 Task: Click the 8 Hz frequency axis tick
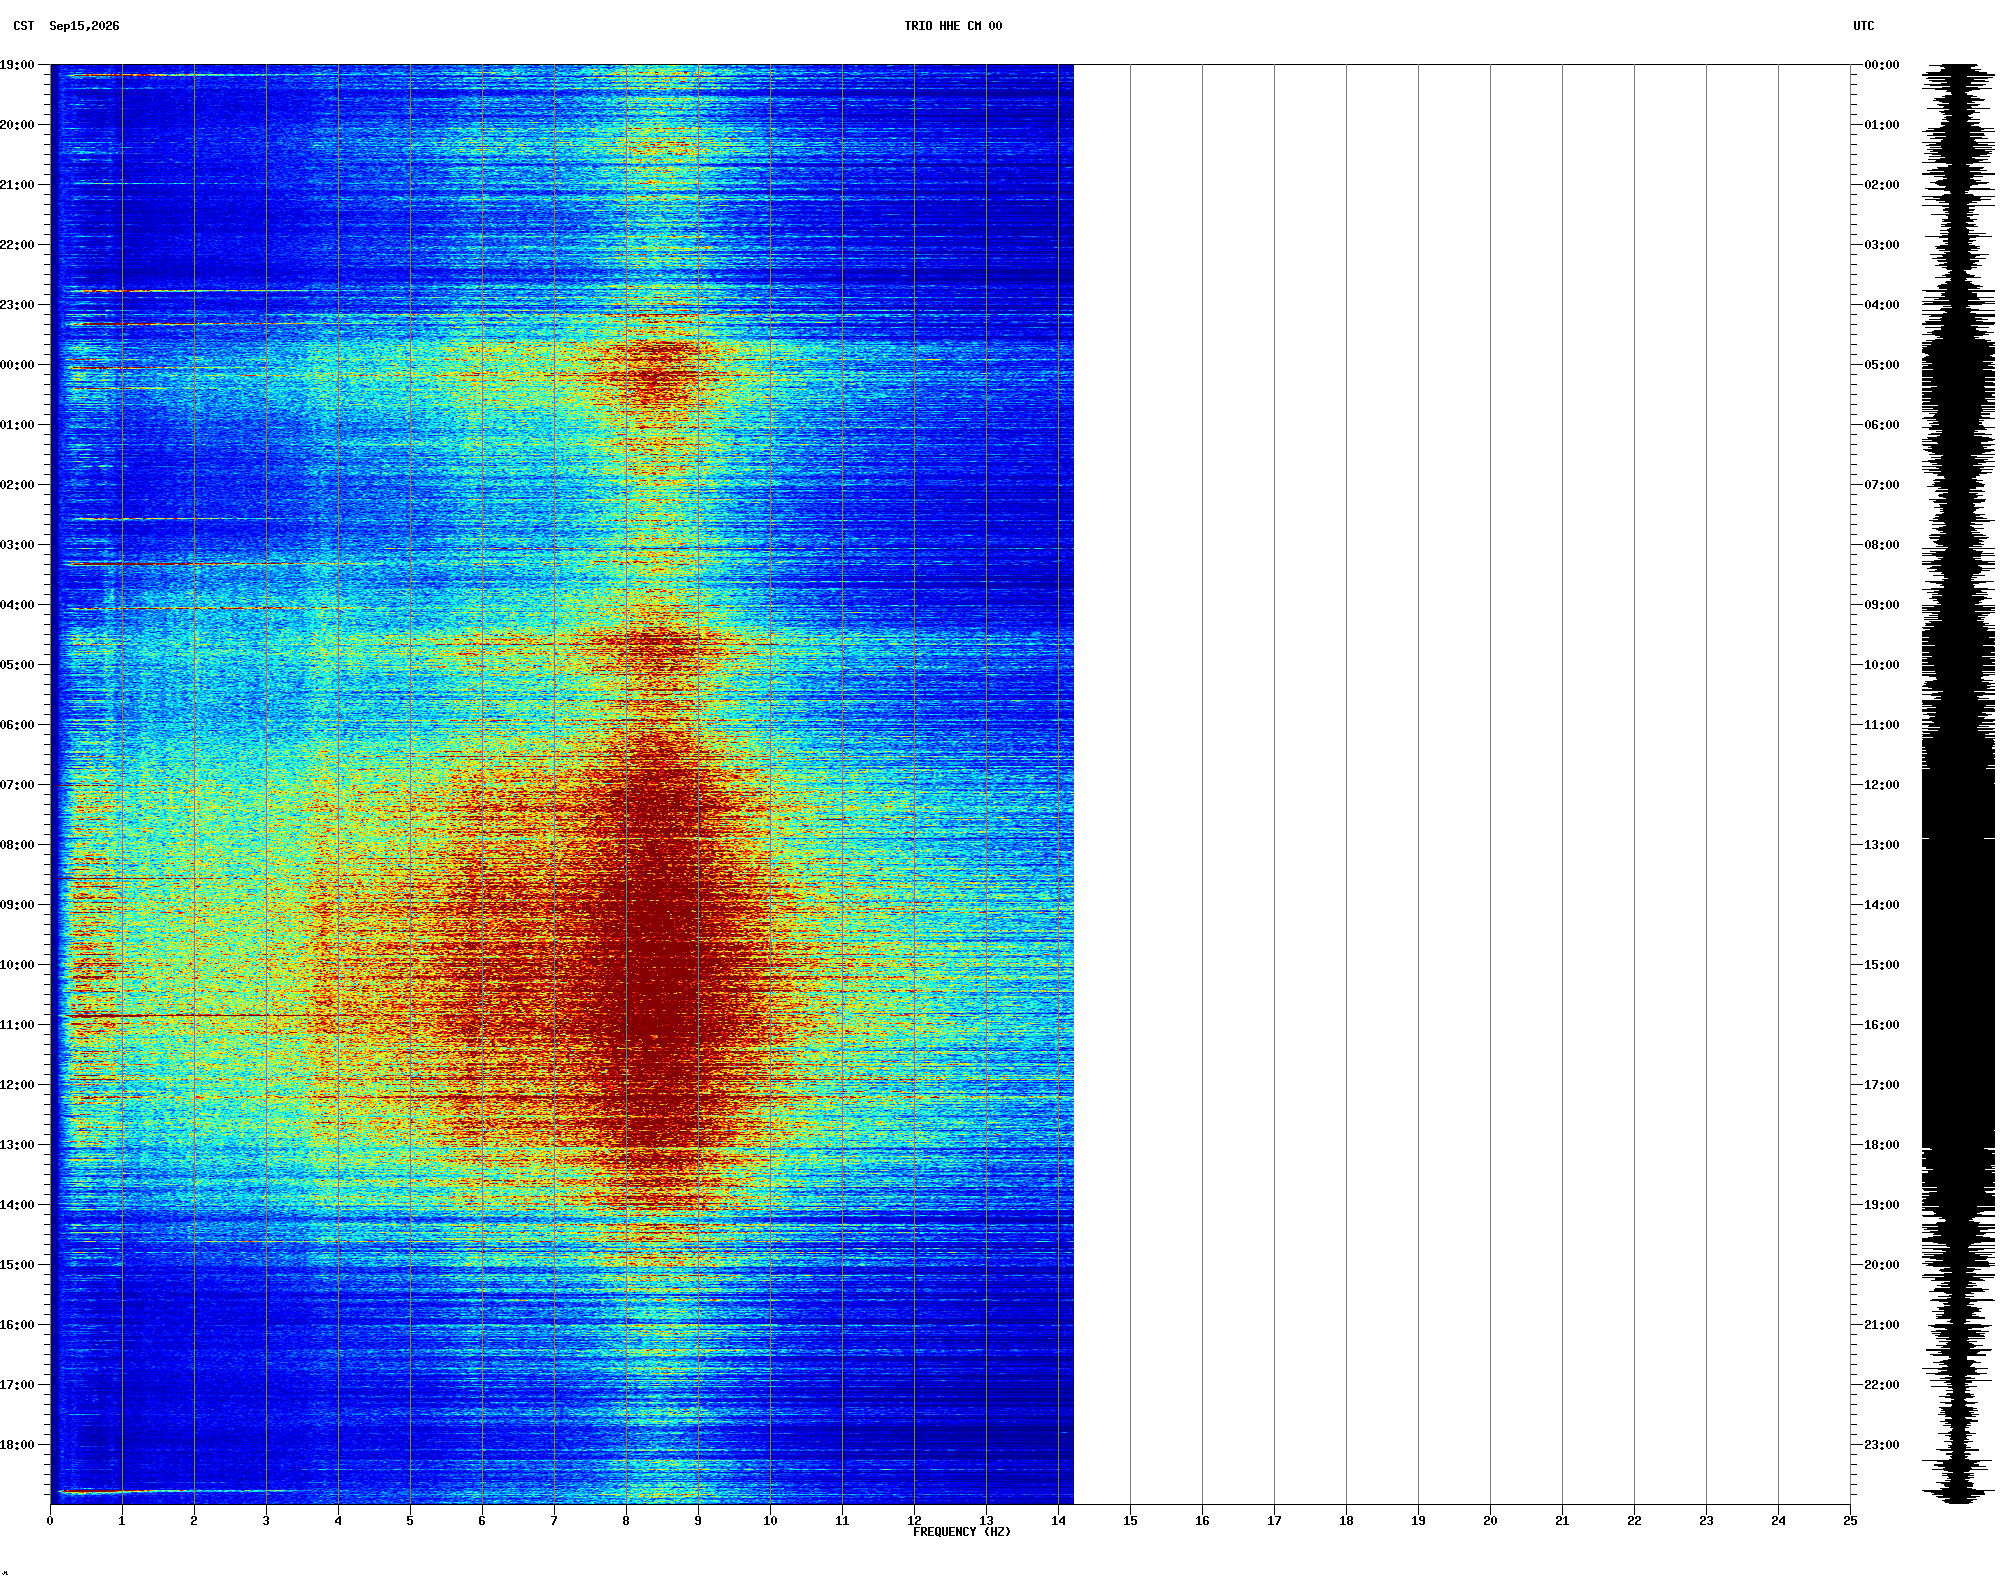point(626,1521)
